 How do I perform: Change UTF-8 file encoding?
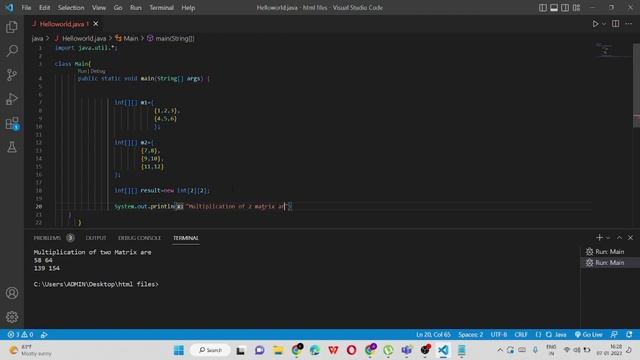click(x=499, y=334)
